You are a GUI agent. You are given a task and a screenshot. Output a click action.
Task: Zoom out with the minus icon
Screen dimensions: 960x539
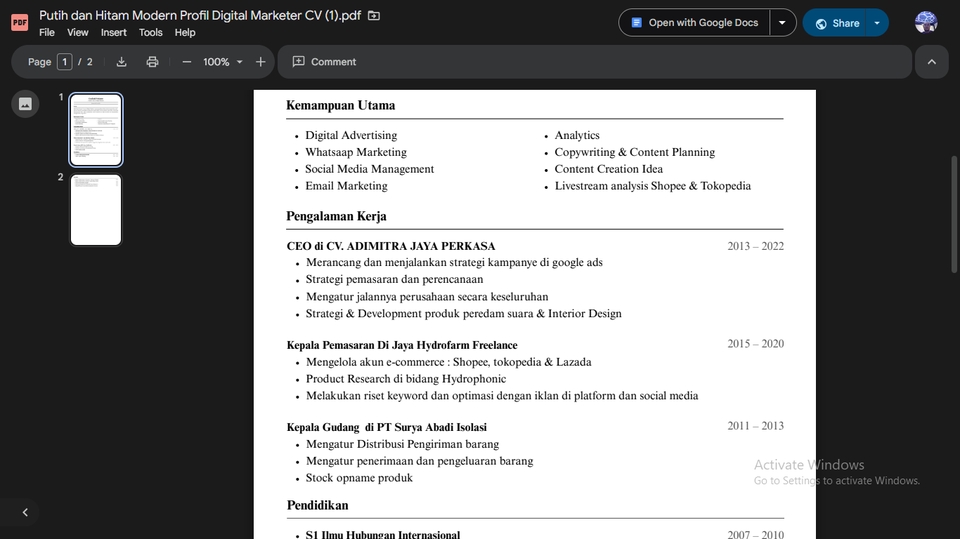coord(186,62)
